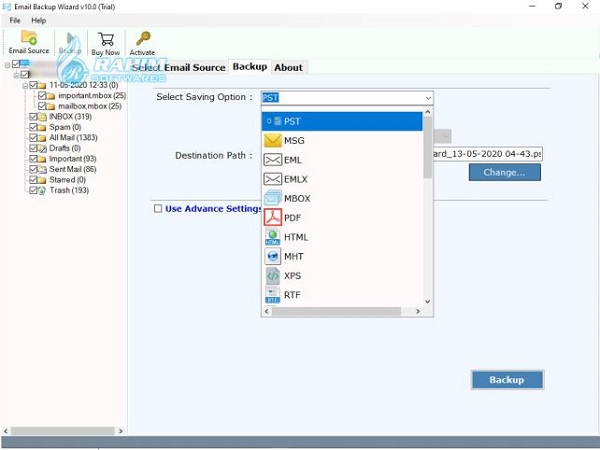Uncheck the Drafts (0) checkbox
600x450 pixels.
pos(33,148)
